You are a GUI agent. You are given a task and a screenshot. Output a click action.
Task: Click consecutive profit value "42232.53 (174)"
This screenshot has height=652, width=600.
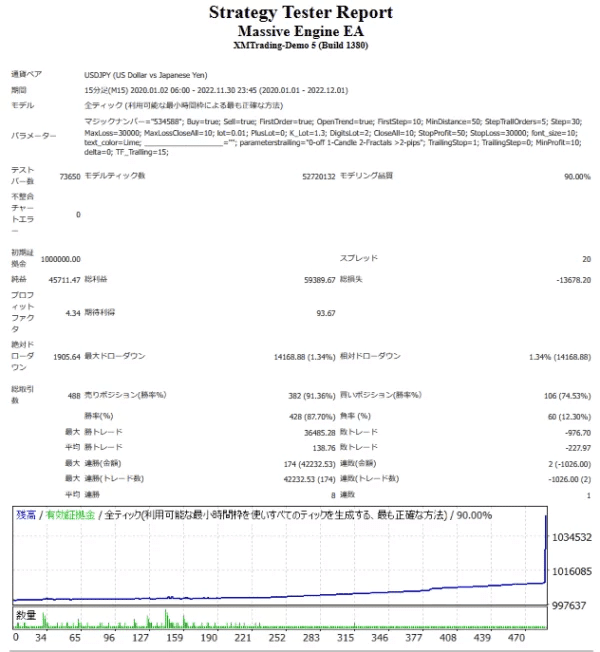click(309, 479)
